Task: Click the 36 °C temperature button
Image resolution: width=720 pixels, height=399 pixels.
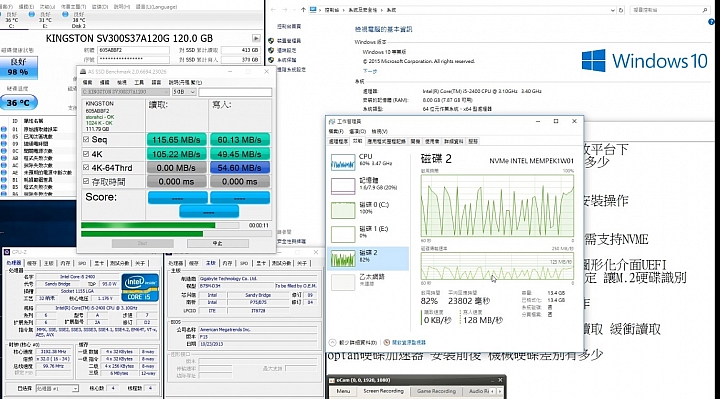Action: click(18, 102)
